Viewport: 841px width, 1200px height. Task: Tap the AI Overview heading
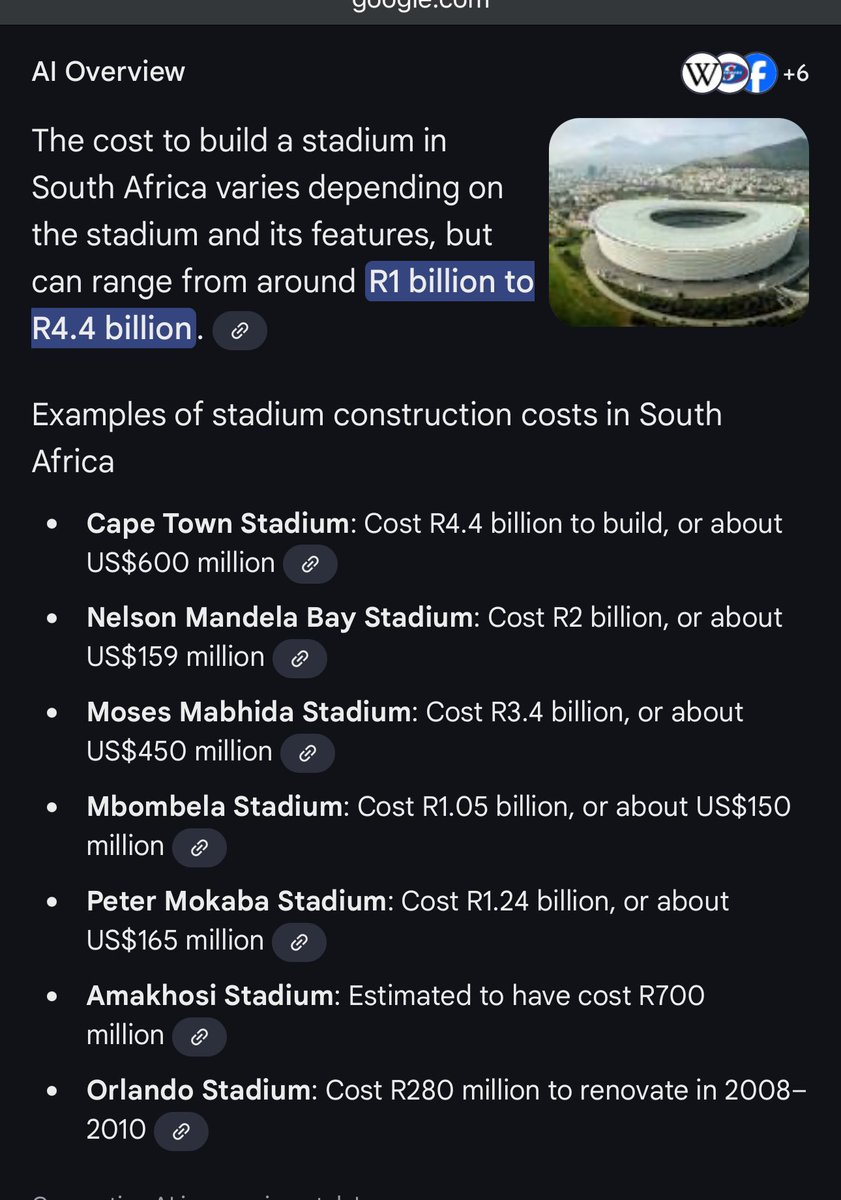click(x=108, y=72)
